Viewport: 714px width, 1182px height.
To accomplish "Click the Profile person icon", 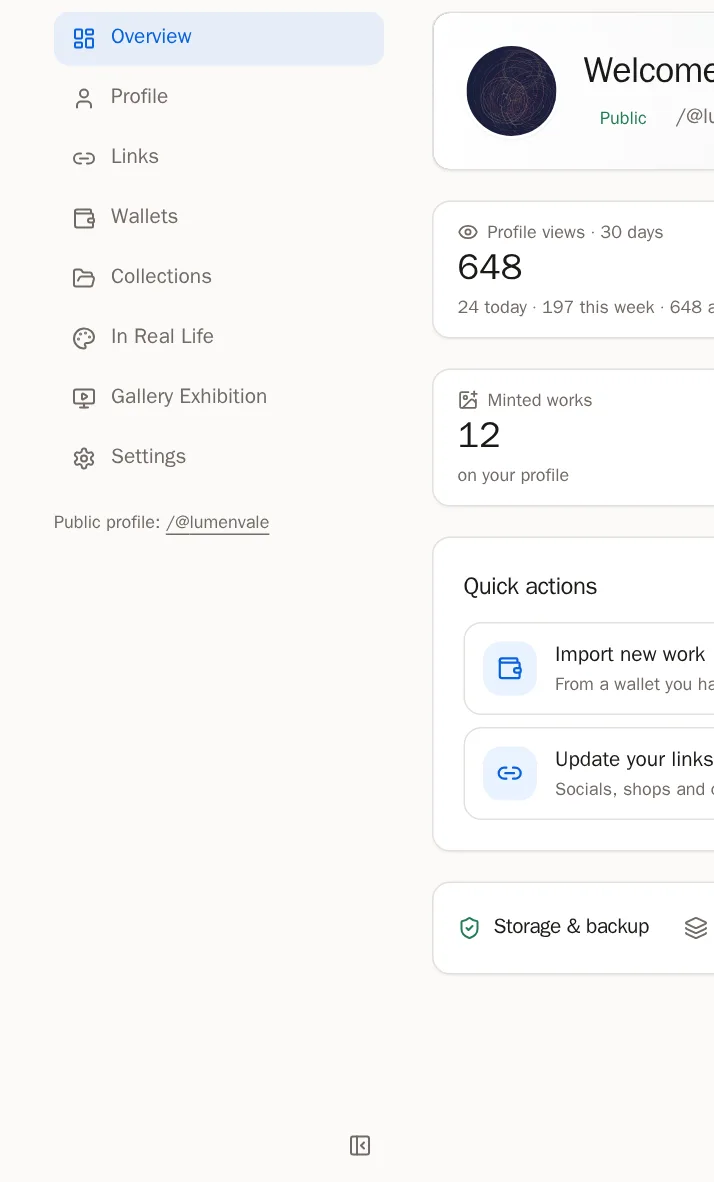I will (x=84, y=98).
